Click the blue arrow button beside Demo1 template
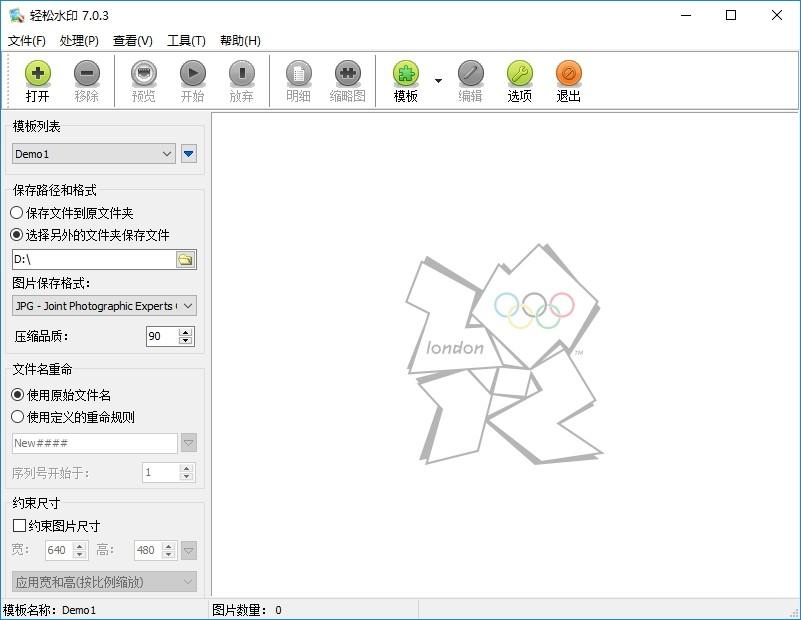This screenshot has width=801, height=620. pyautogui.click(x=189, y=154)
